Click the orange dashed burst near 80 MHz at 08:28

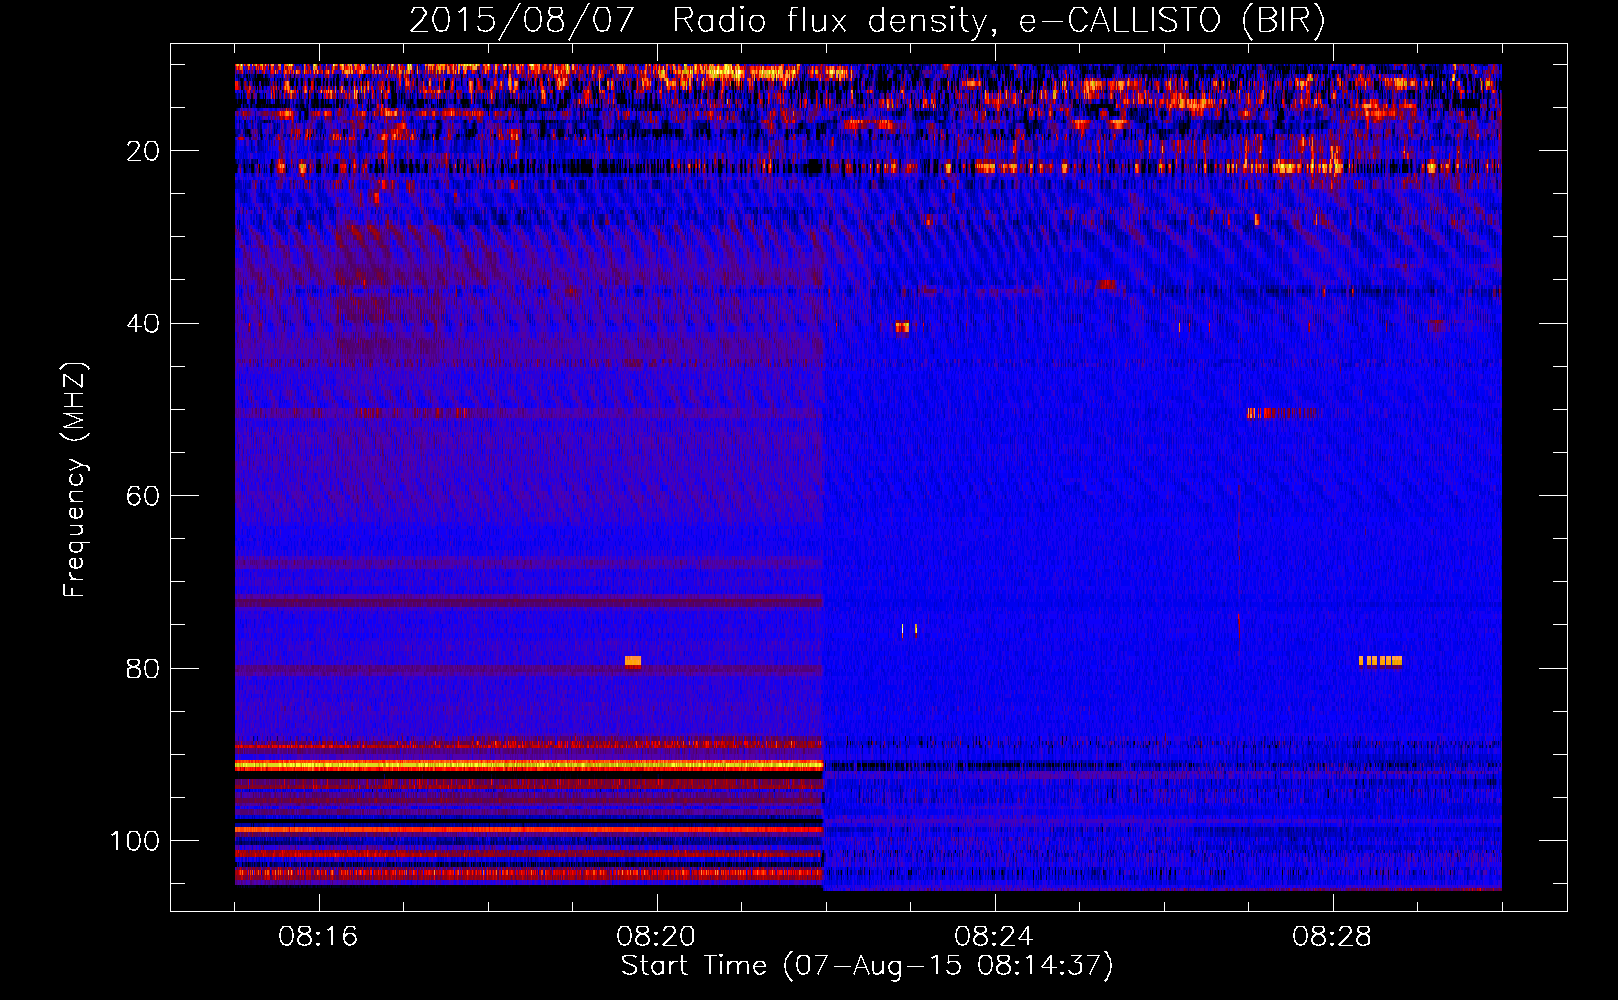pos(1380,661)
